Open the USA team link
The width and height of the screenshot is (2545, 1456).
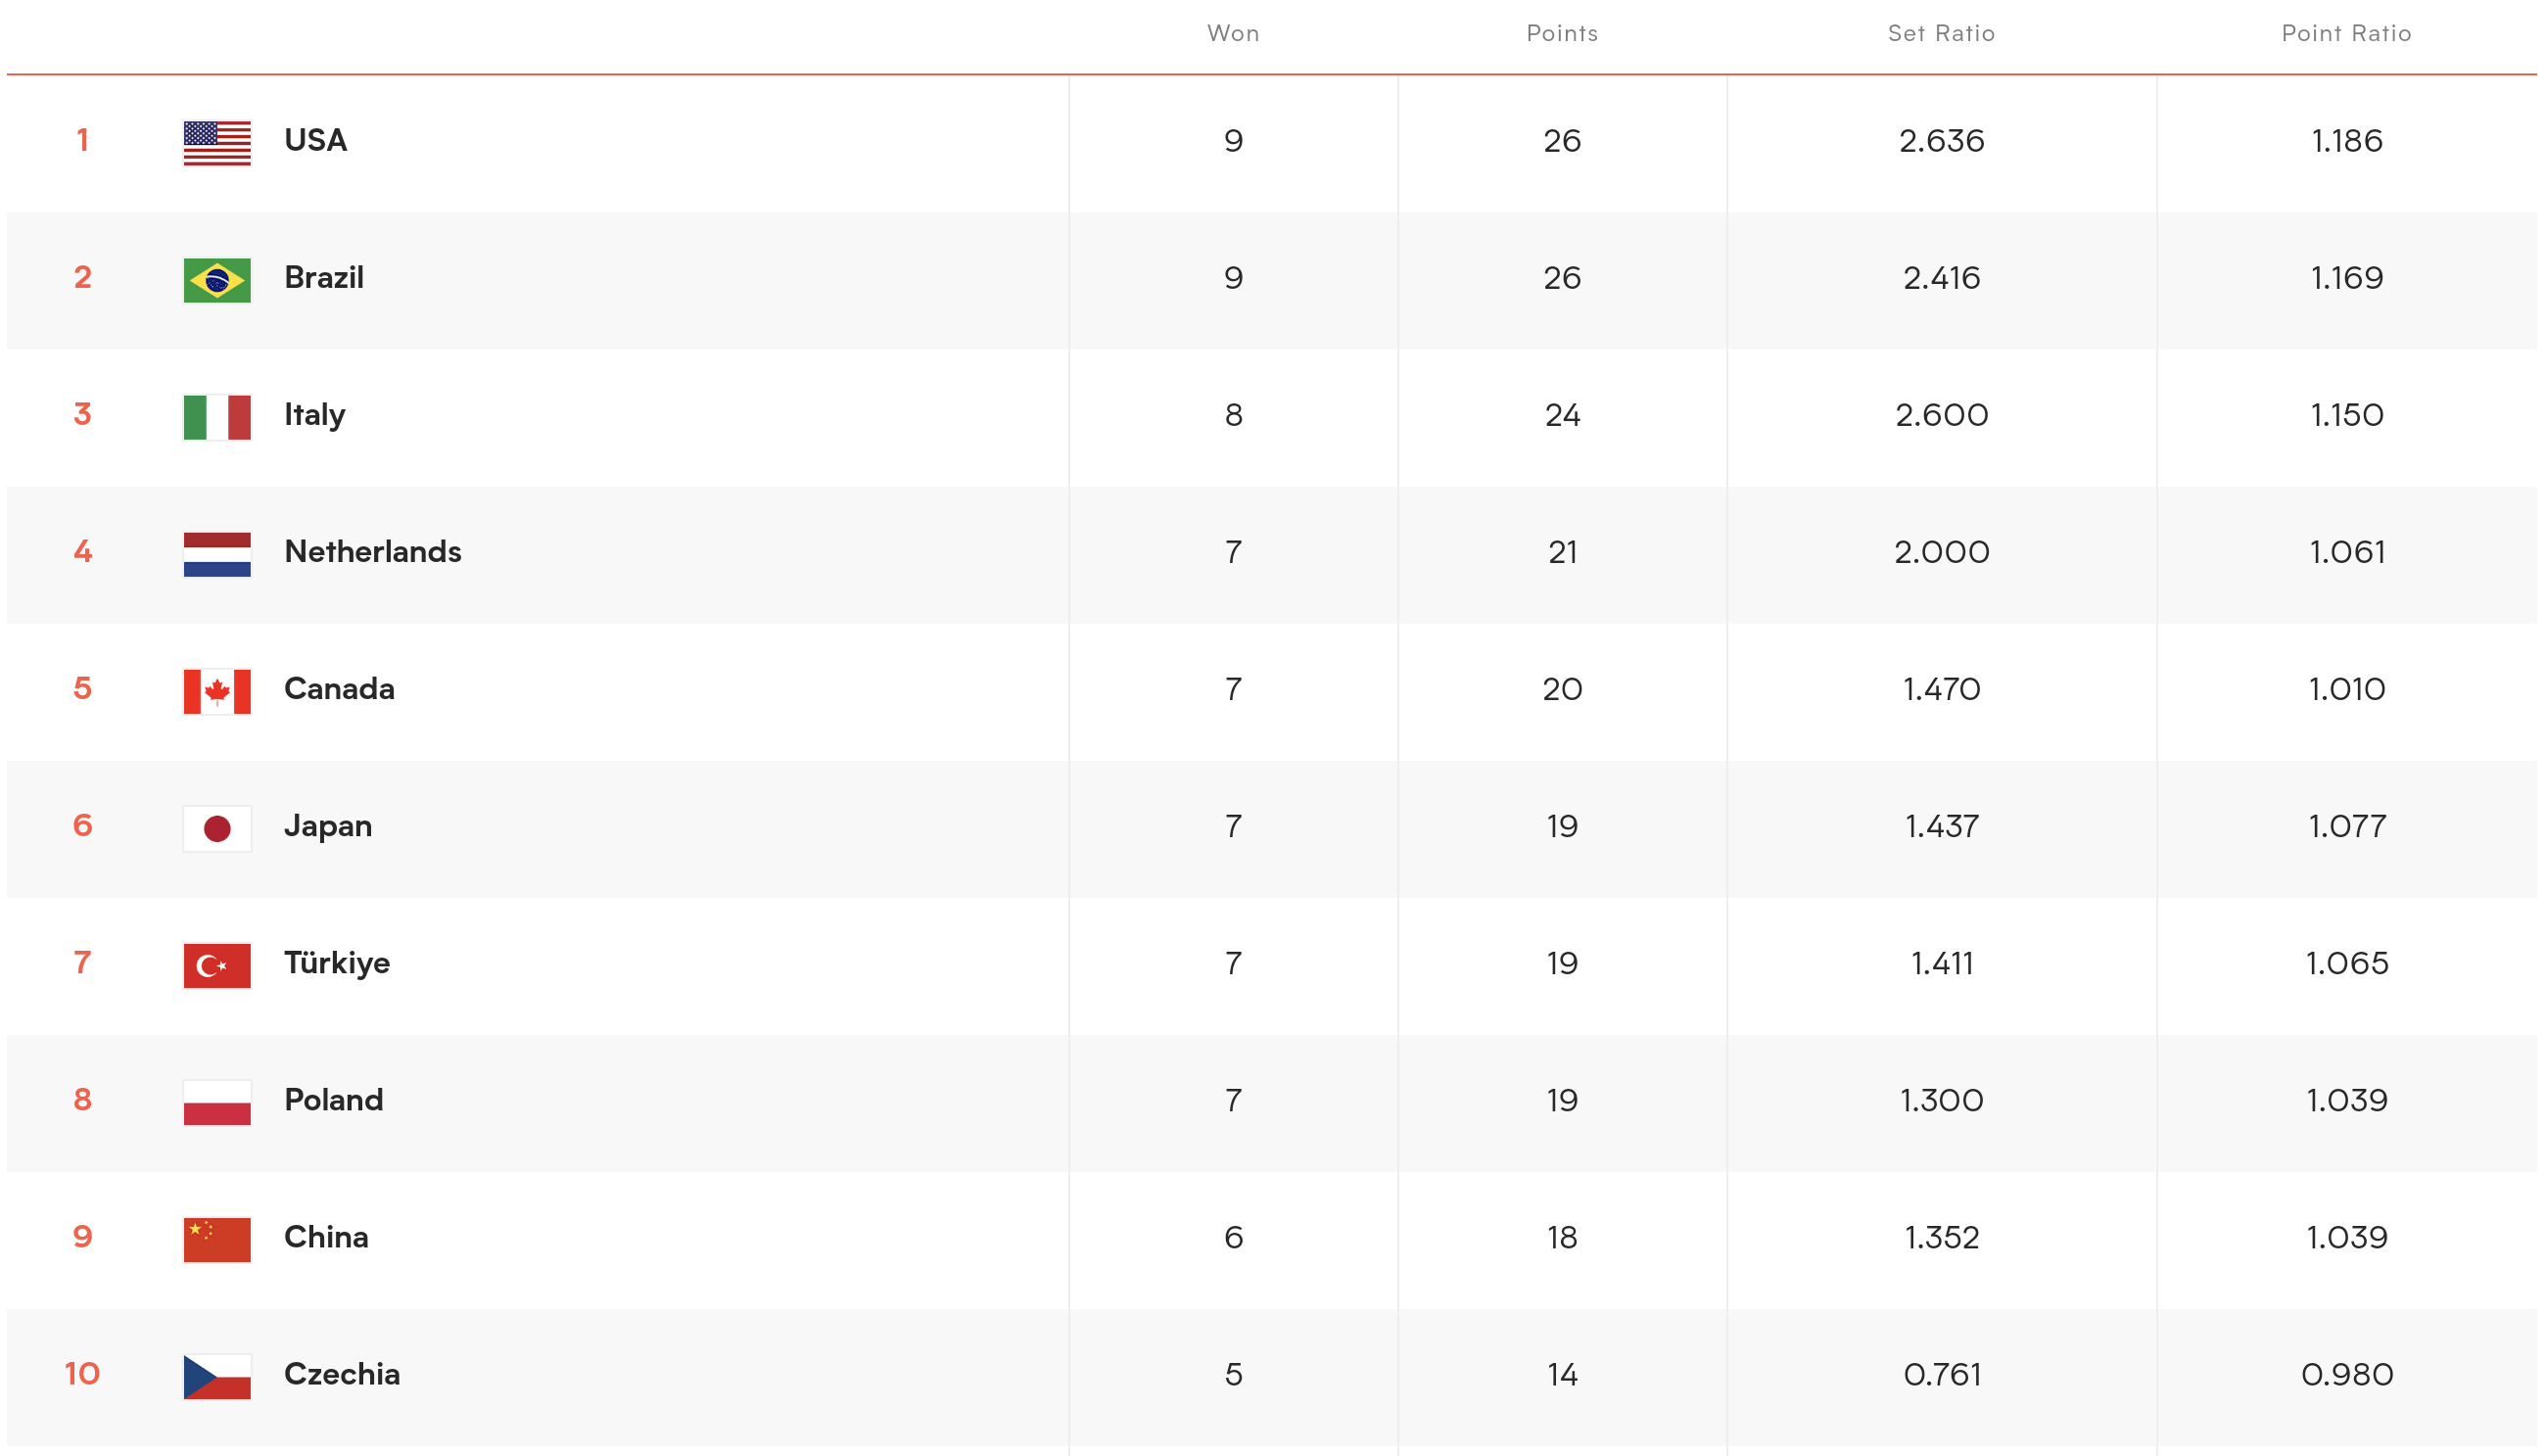click(315, 140)
